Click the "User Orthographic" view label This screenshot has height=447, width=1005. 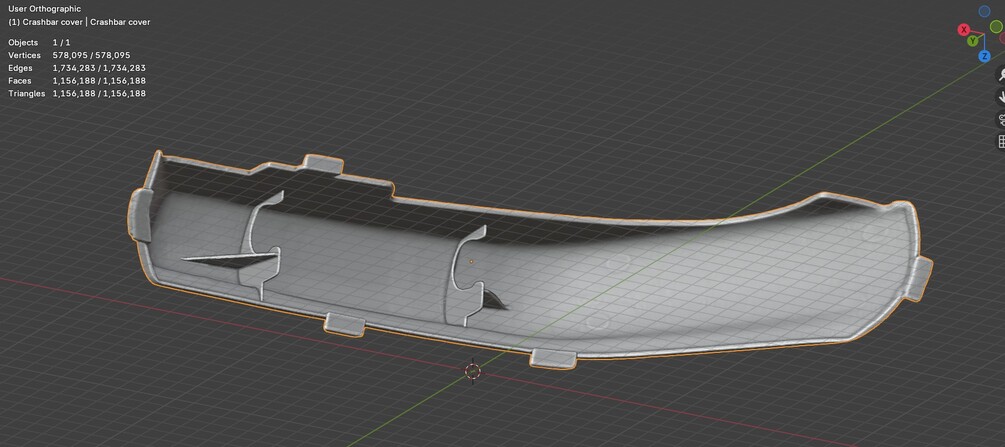tap(44, 9)
